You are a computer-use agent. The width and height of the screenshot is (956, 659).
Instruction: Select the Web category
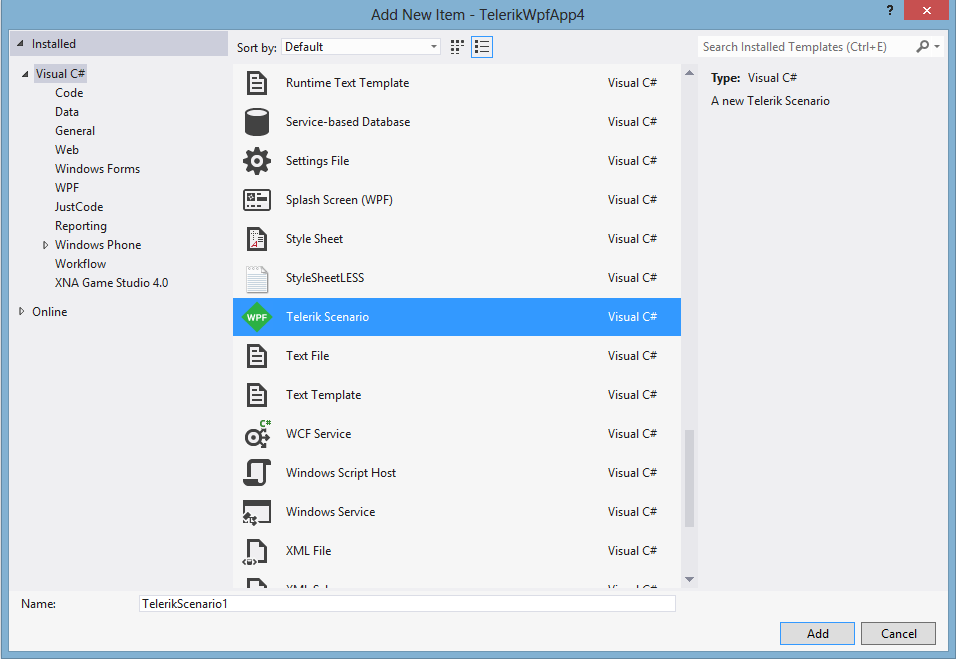[66, 149]
